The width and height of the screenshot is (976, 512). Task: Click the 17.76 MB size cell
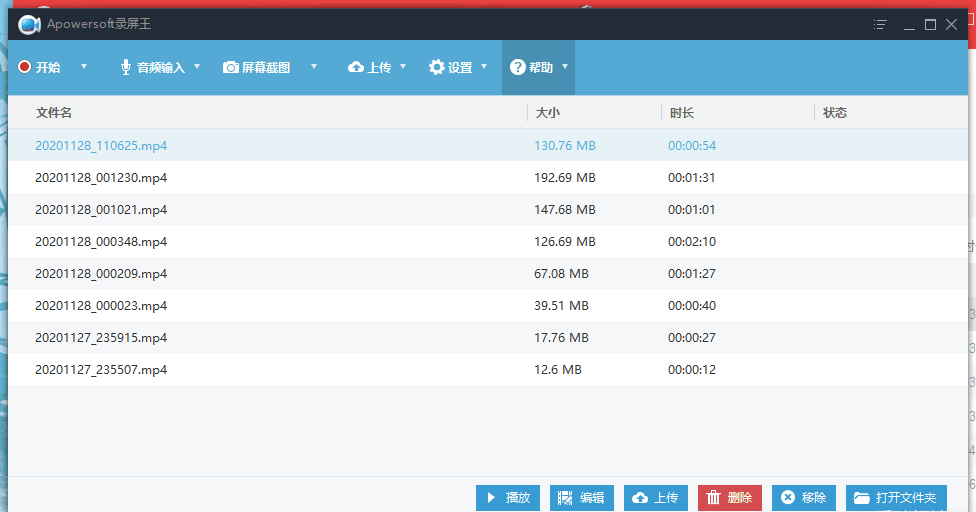coord(561,338)
